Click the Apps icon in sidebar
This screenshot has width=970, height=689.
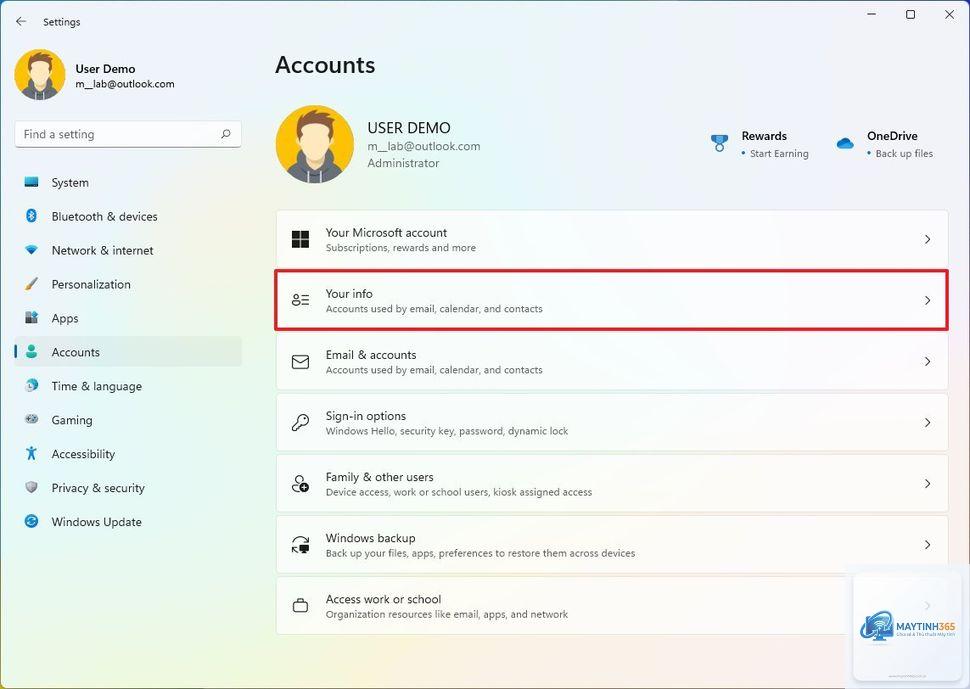[x=32, y=317]
